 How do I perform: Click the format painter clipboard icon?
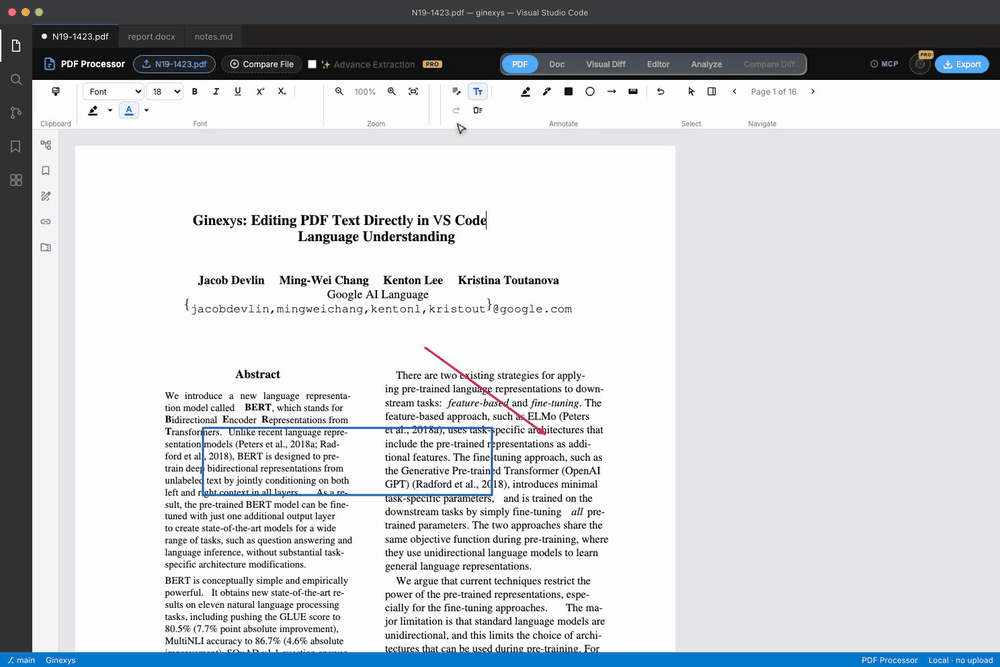click(x=55, y=91)
